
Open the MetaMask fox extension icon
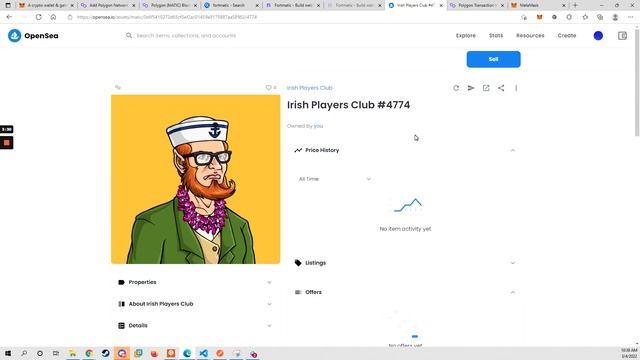539,17
